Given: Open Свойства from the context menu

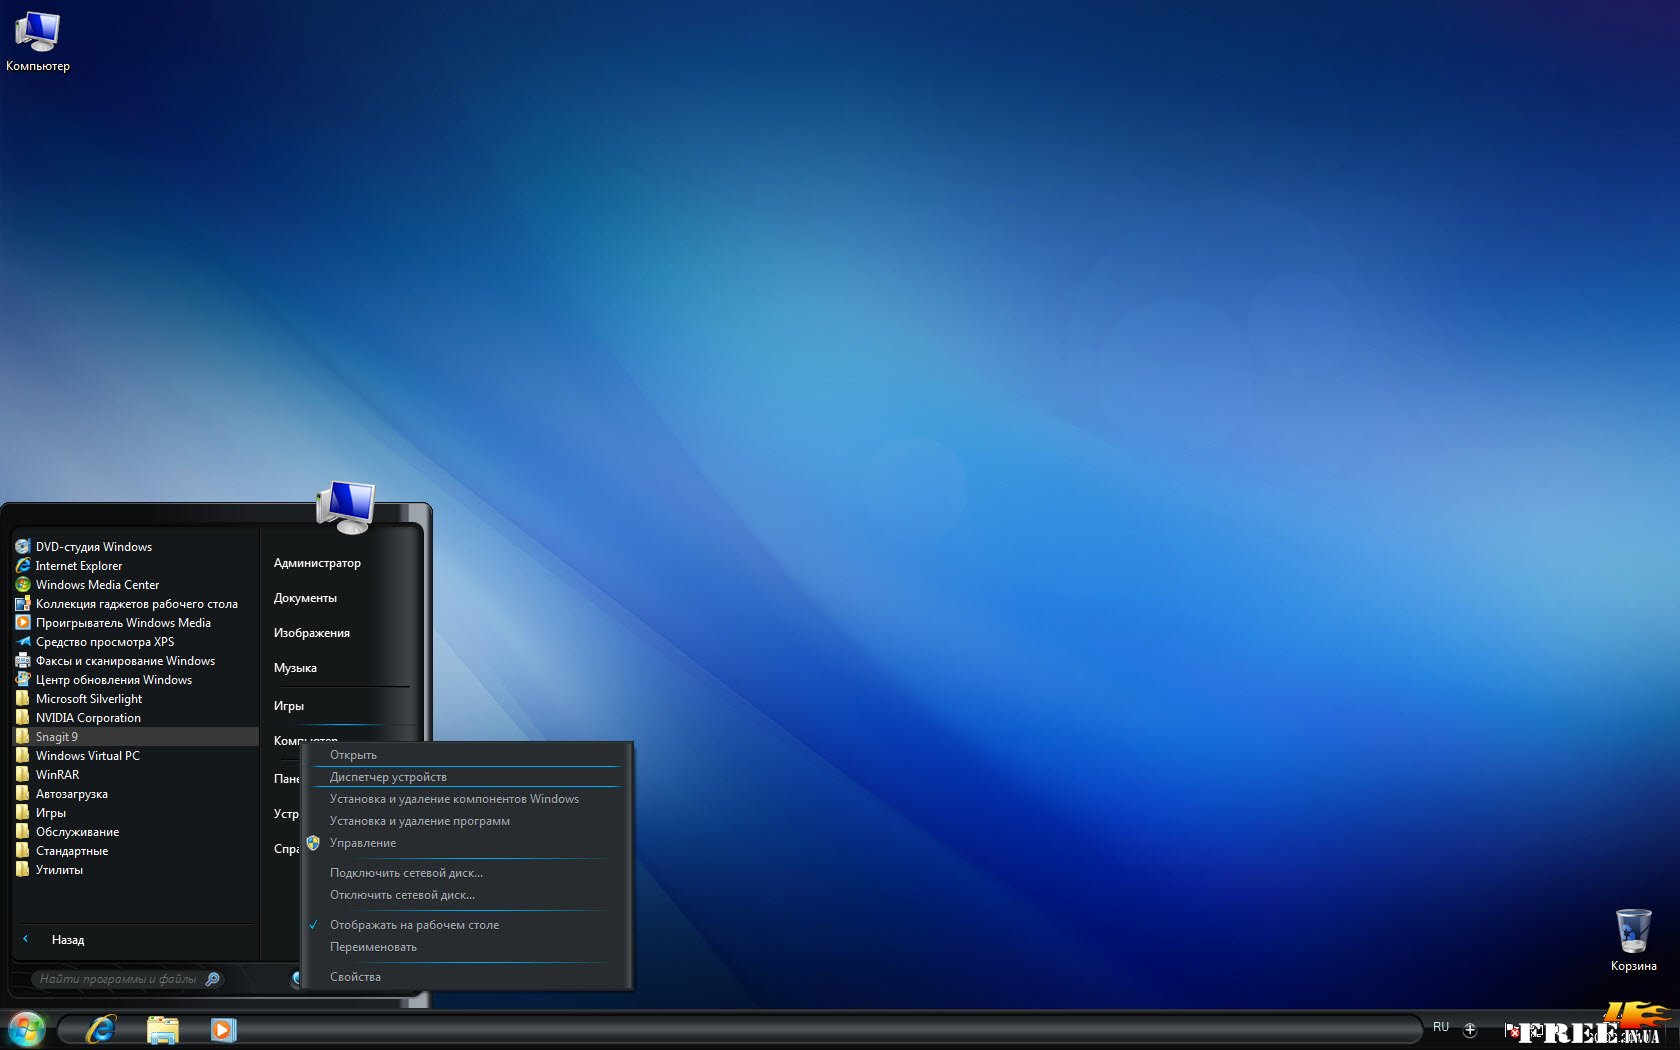Looking at the screenshot, I should 466,977.
